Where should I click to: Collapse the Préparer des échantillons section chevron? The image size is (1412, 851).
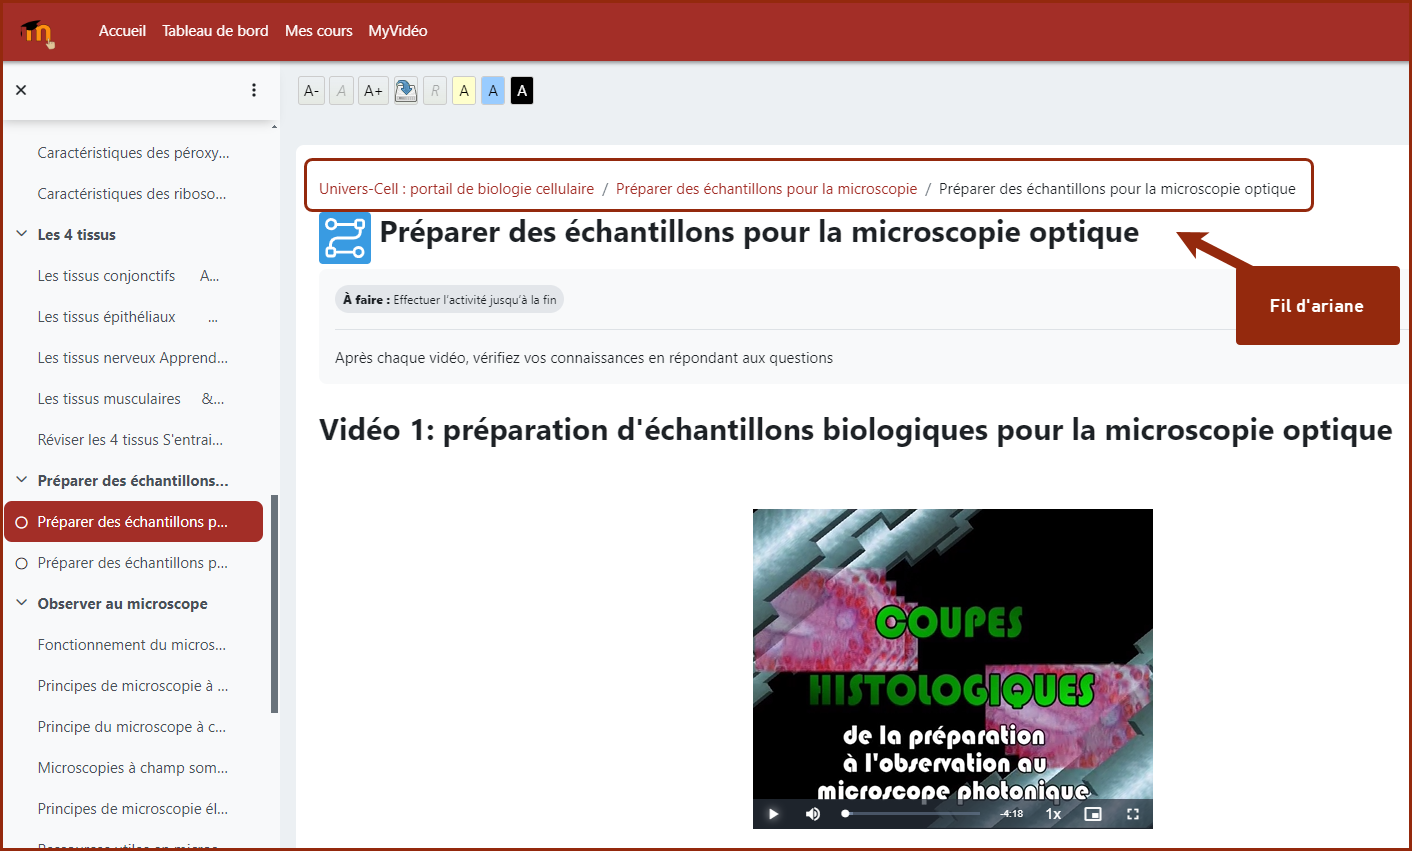pos(21,480)
